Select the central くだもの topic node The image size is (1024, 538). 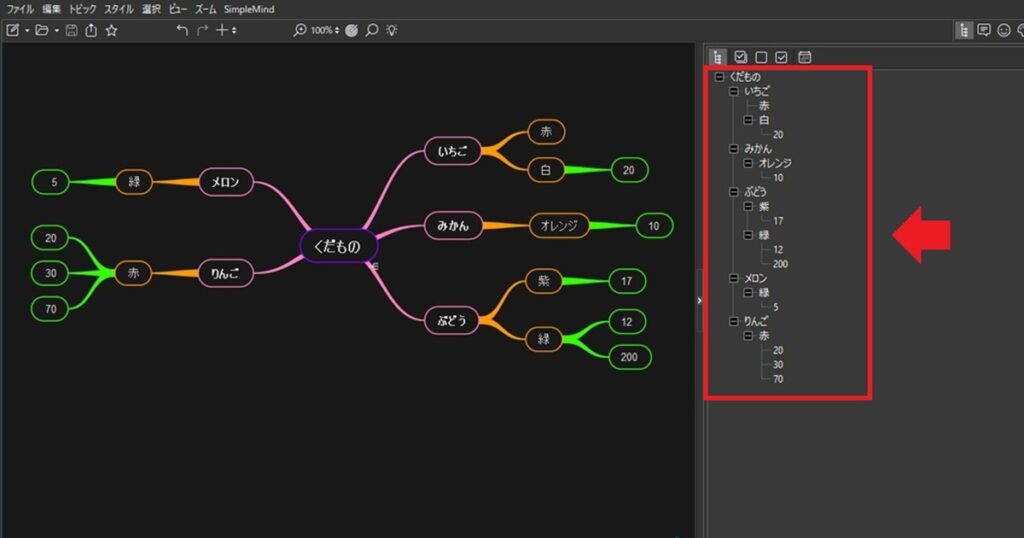pos(336,246)
